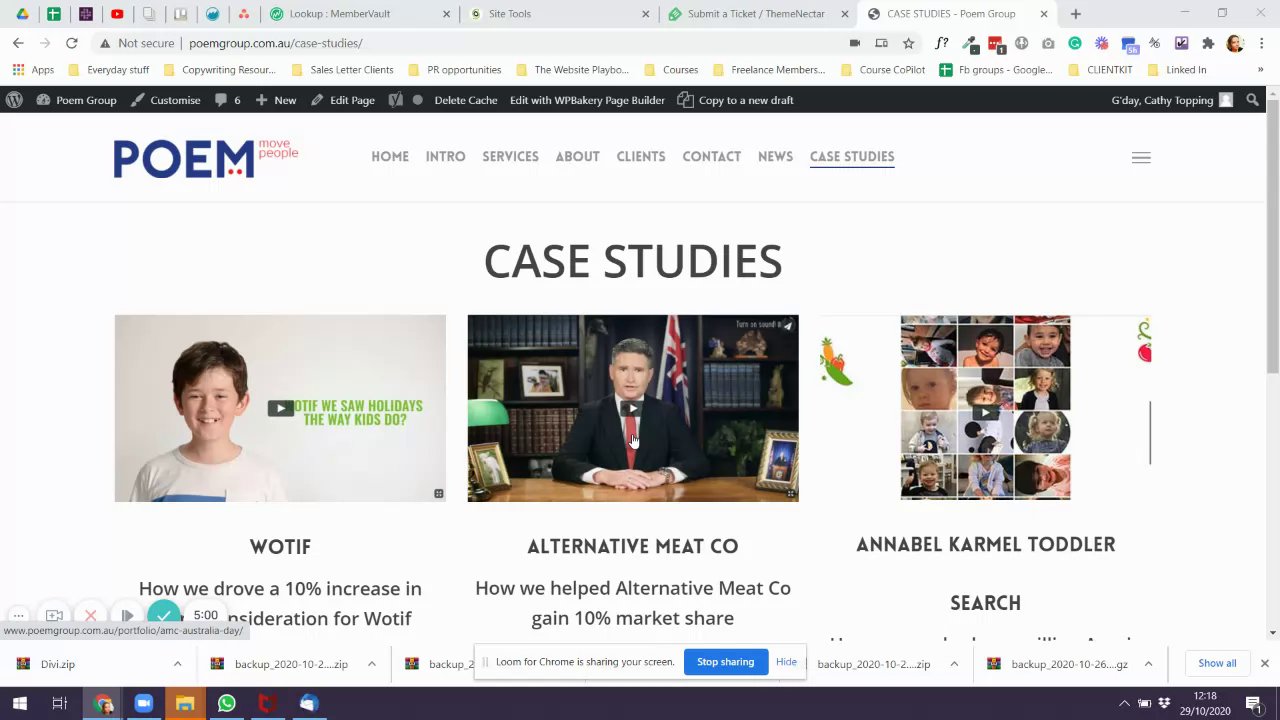Click the eyedropper color picker extension
The width and height of the screenshot is (1280, 720).
tap(968, 43)
